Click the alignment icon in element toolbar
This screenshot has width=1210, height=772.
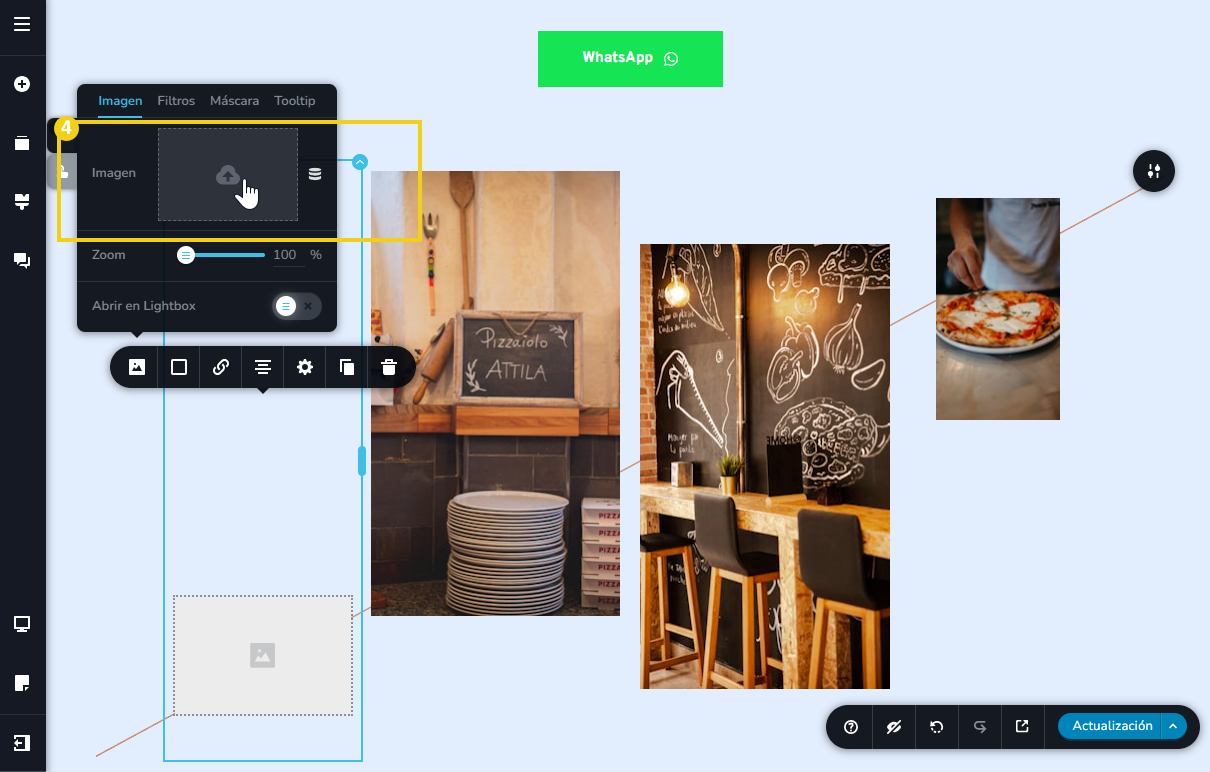(263, 367)
